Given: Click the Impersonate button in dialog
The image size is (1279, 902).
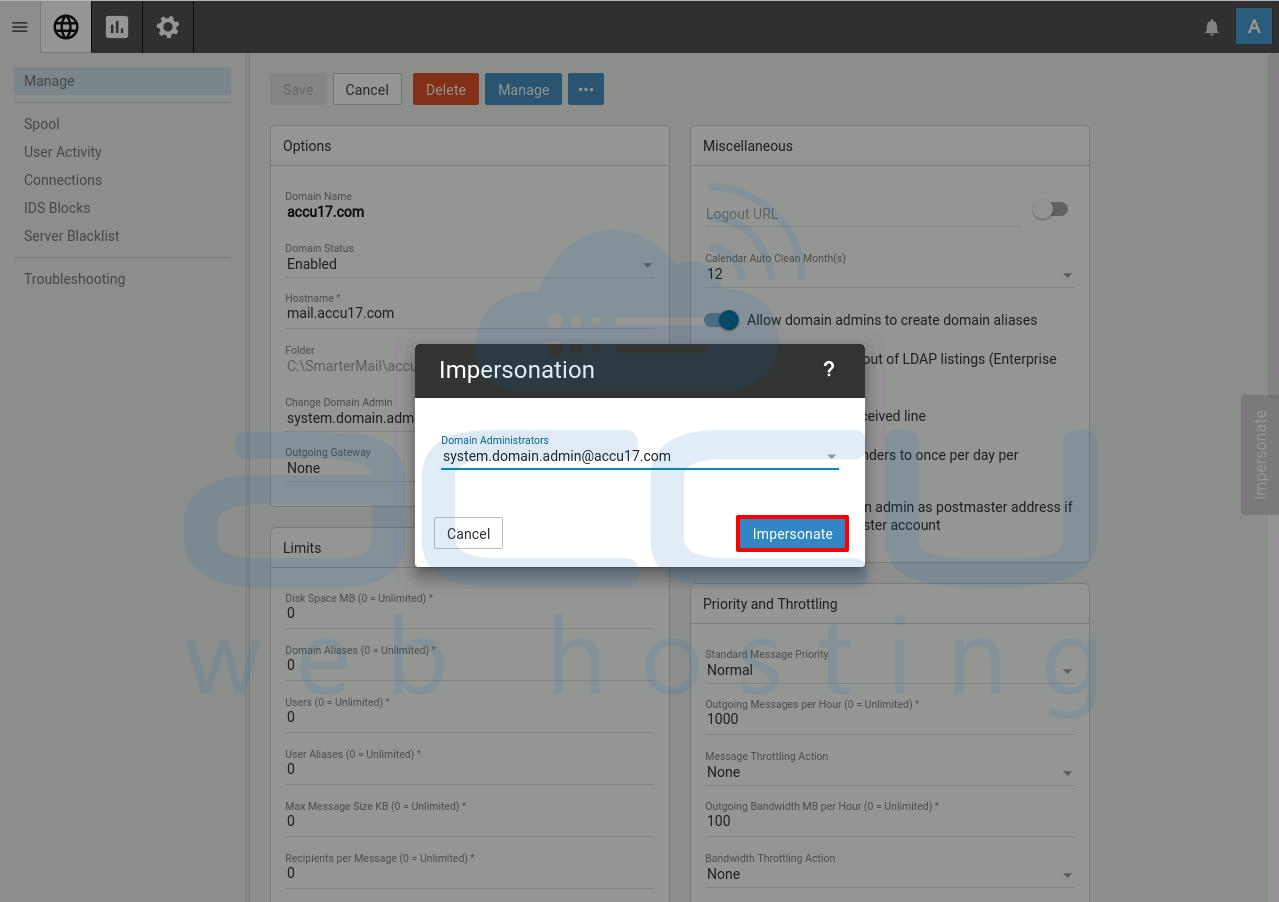Looking at the screenshot, I should point(792,533).
